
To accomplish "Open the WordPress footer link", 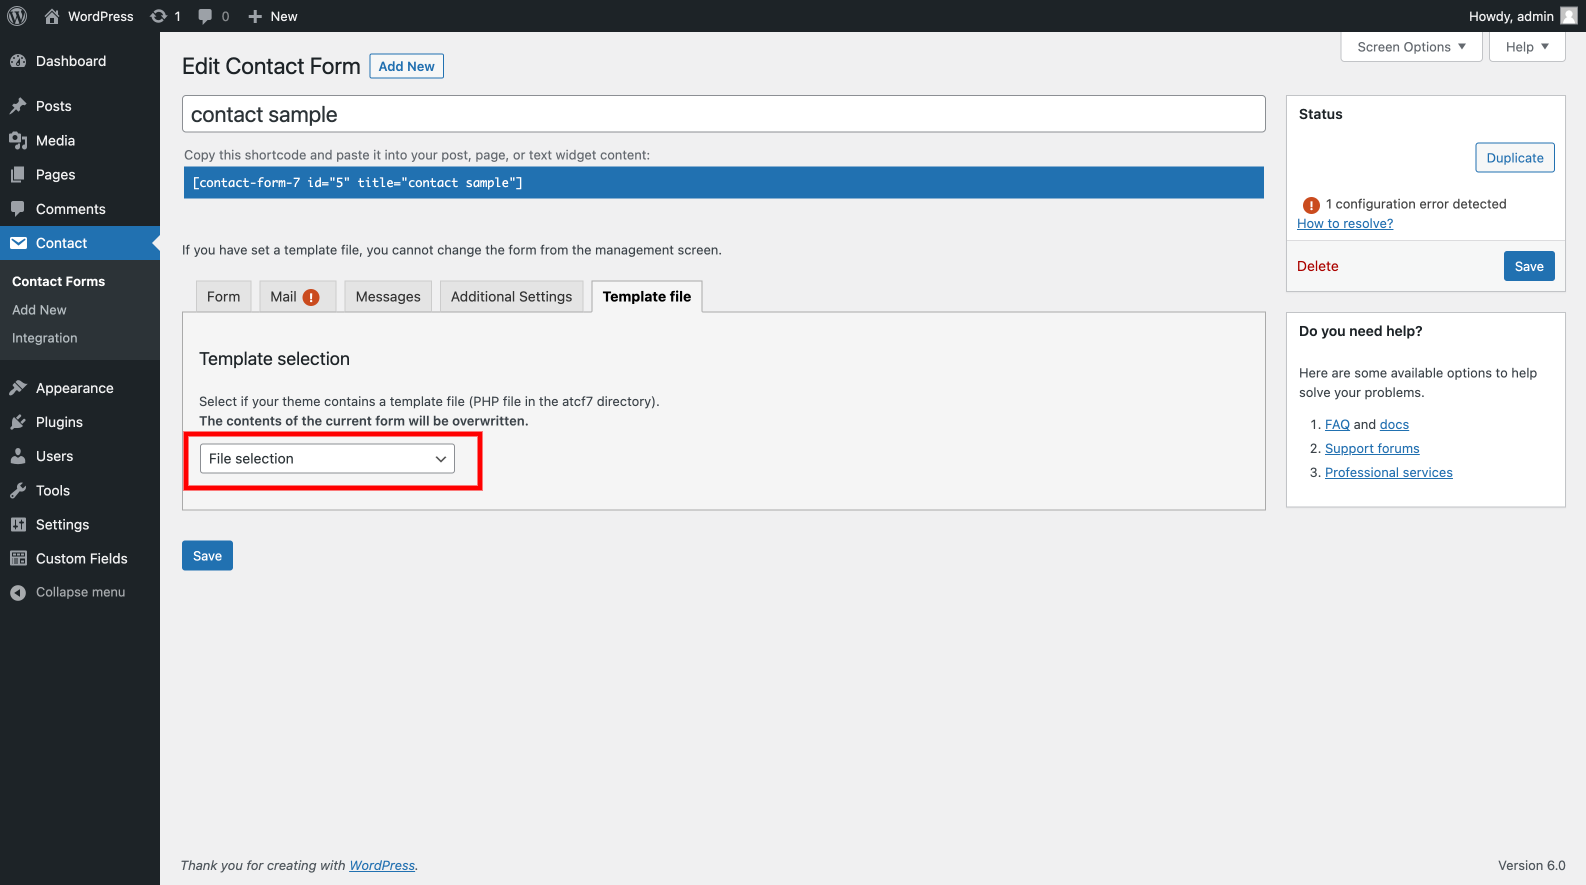I will click(x=382, y=866).
